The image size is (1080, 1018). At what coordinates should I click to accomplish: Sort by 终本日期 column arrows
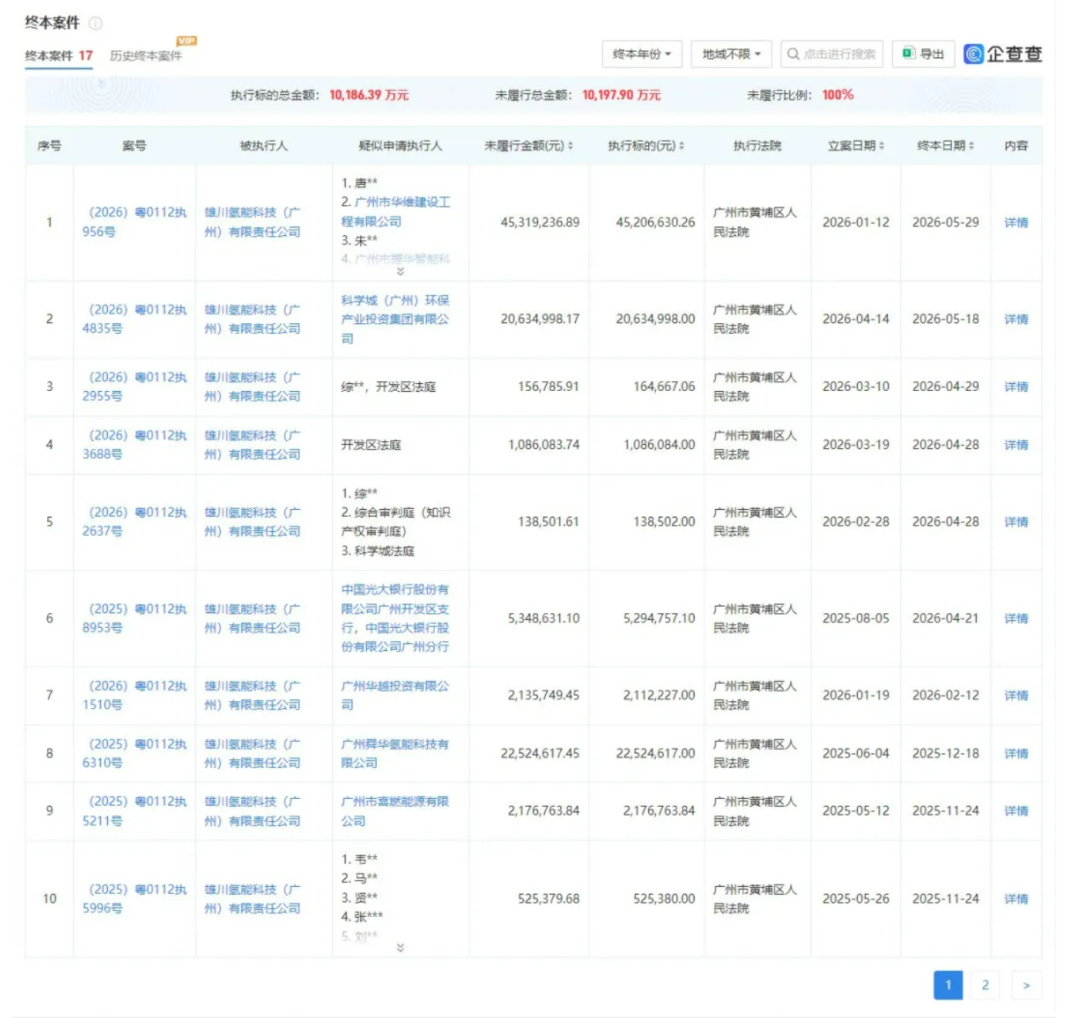click(x=971, y=146)
